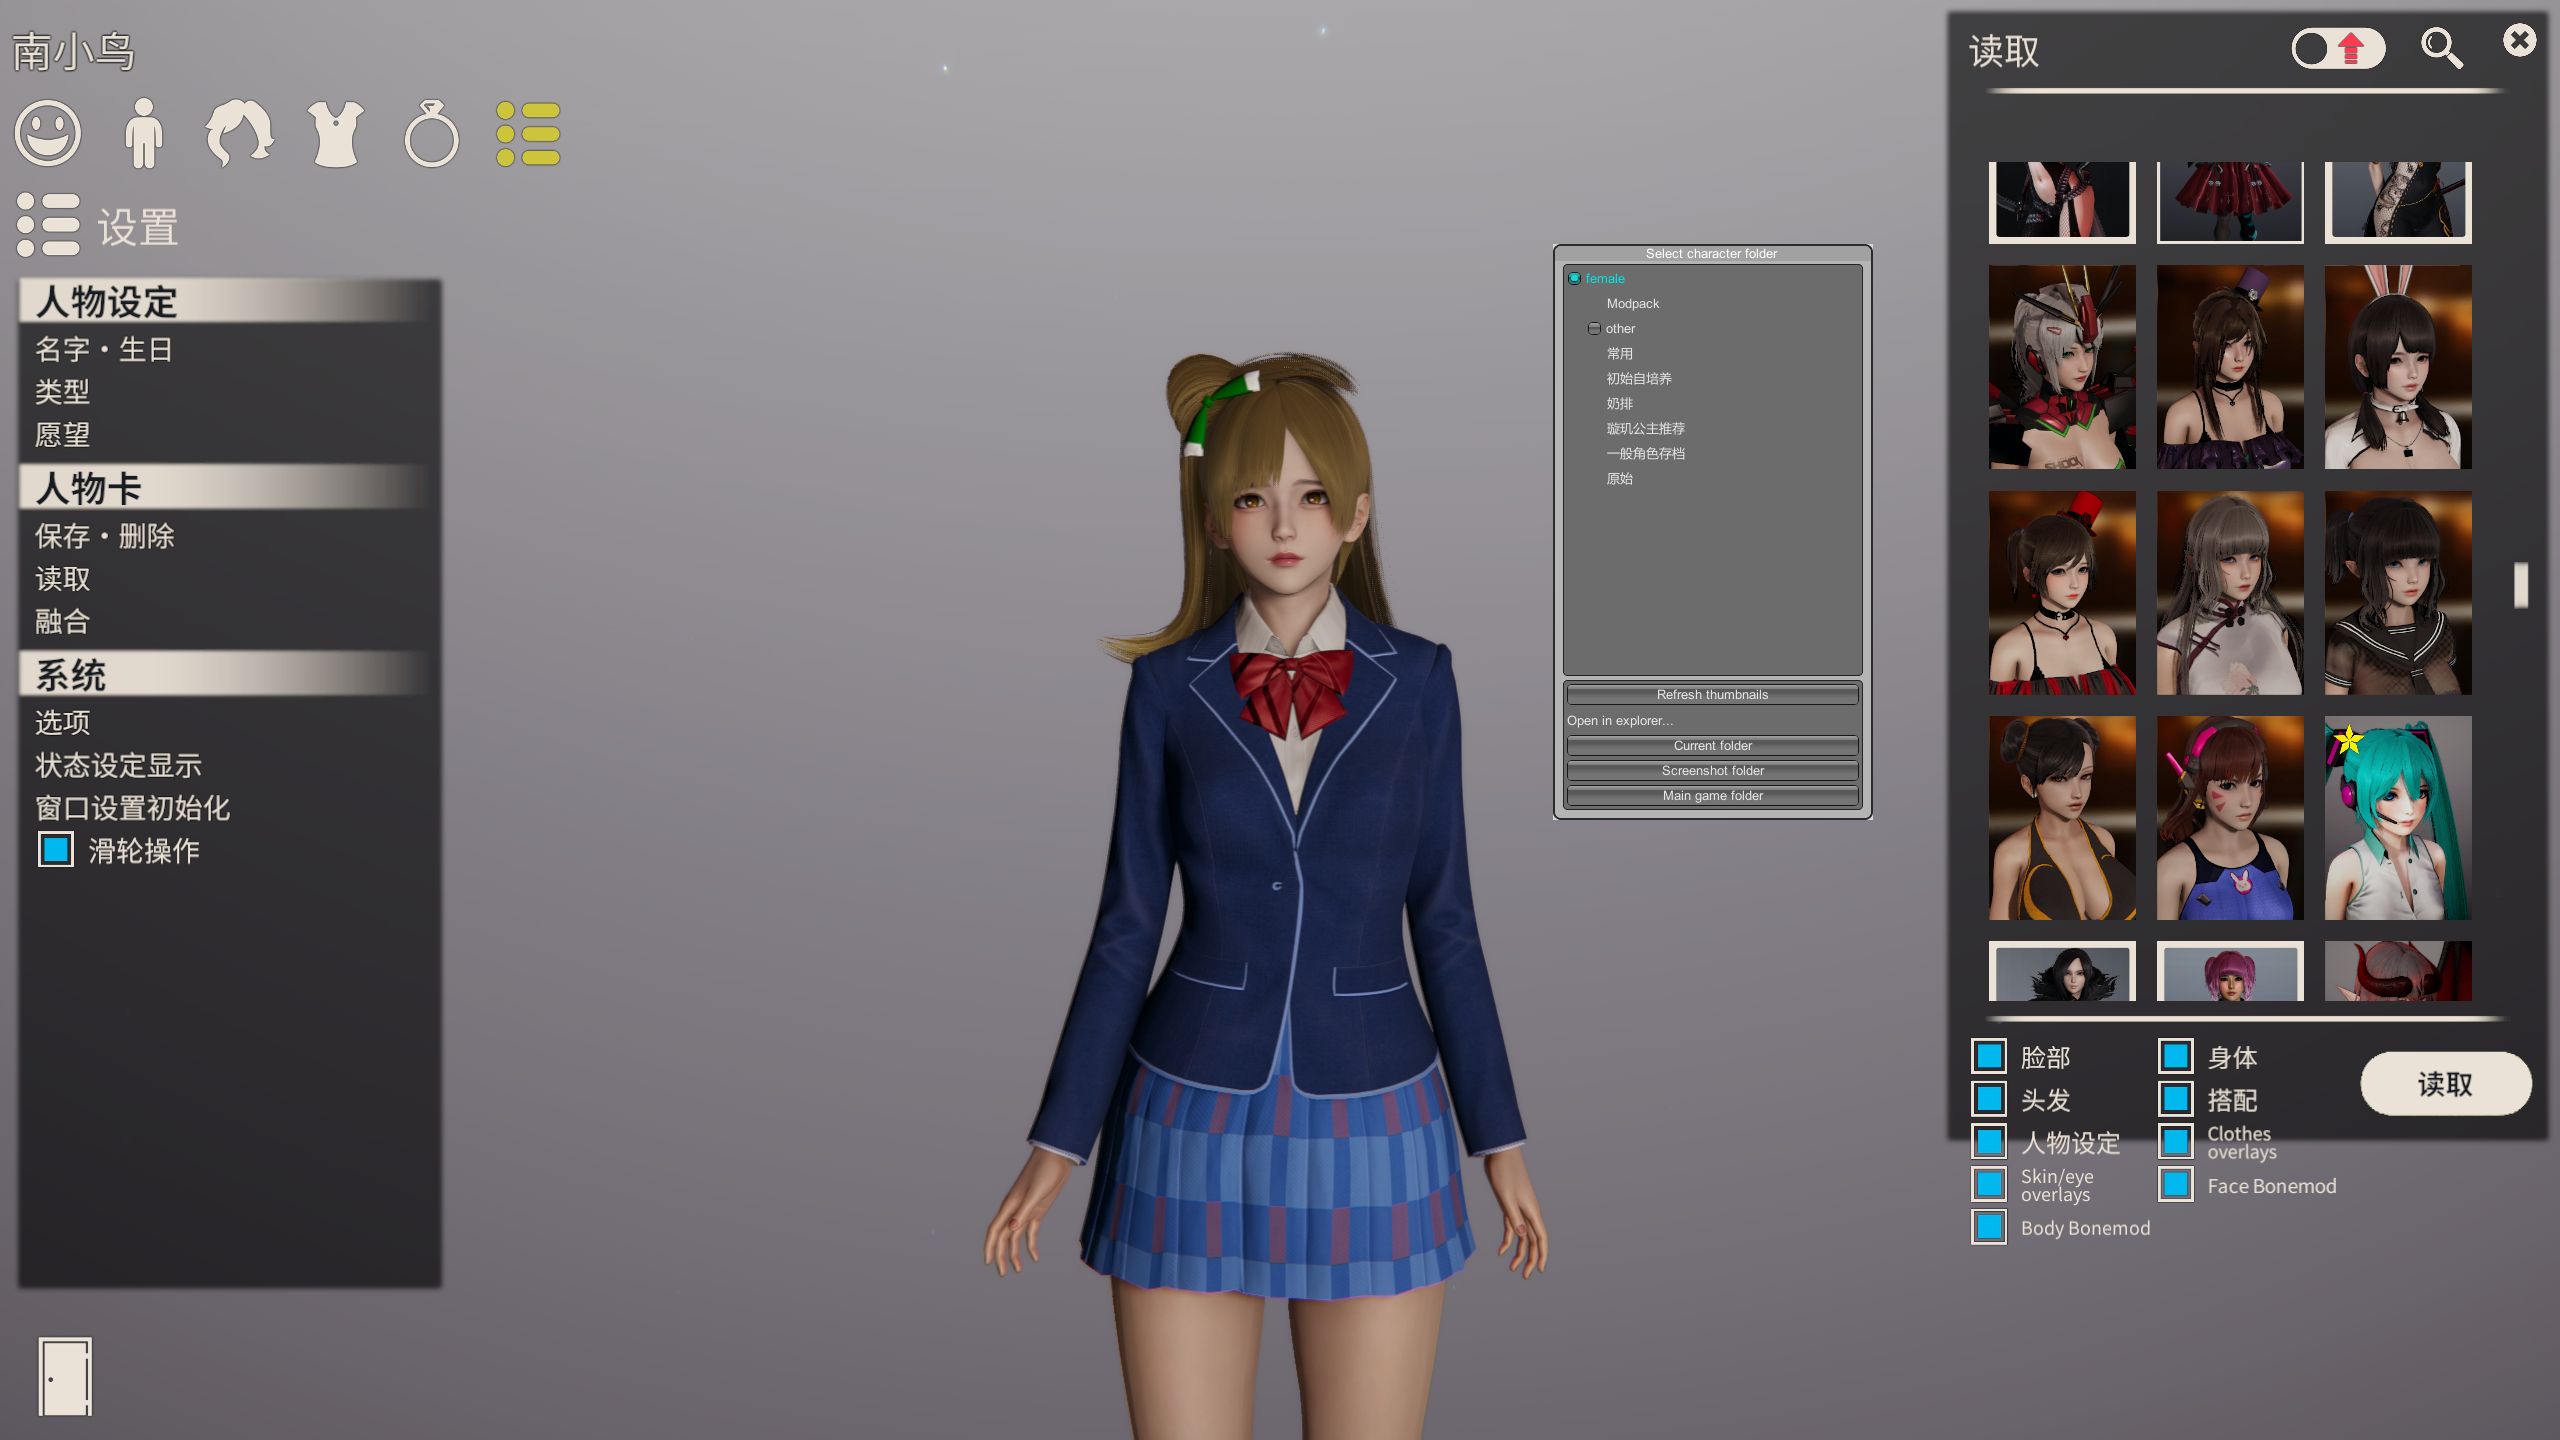Open the 名字・生日 settings entry

tap(104, 349)
